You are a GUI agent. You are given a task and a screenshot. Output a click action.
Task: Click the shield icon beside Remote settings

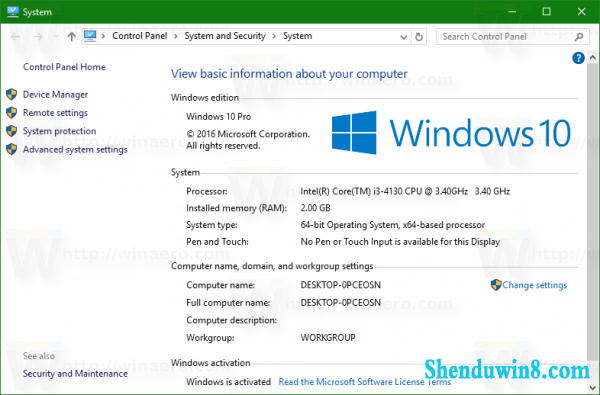coord(11,113)
